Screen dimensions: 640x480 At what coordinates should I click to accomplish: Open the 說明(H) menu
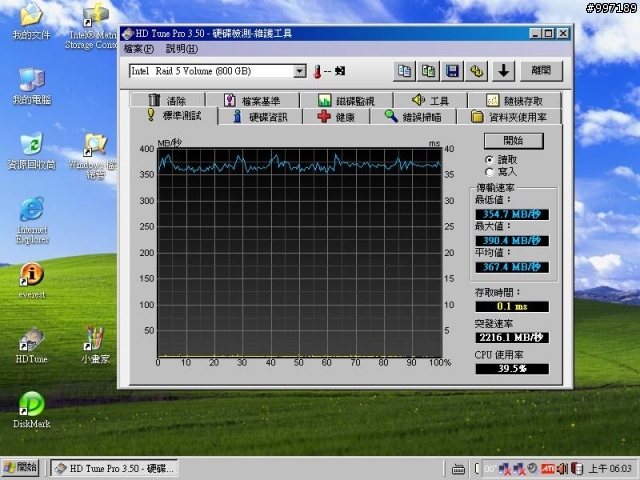click(x=182, y=49)
